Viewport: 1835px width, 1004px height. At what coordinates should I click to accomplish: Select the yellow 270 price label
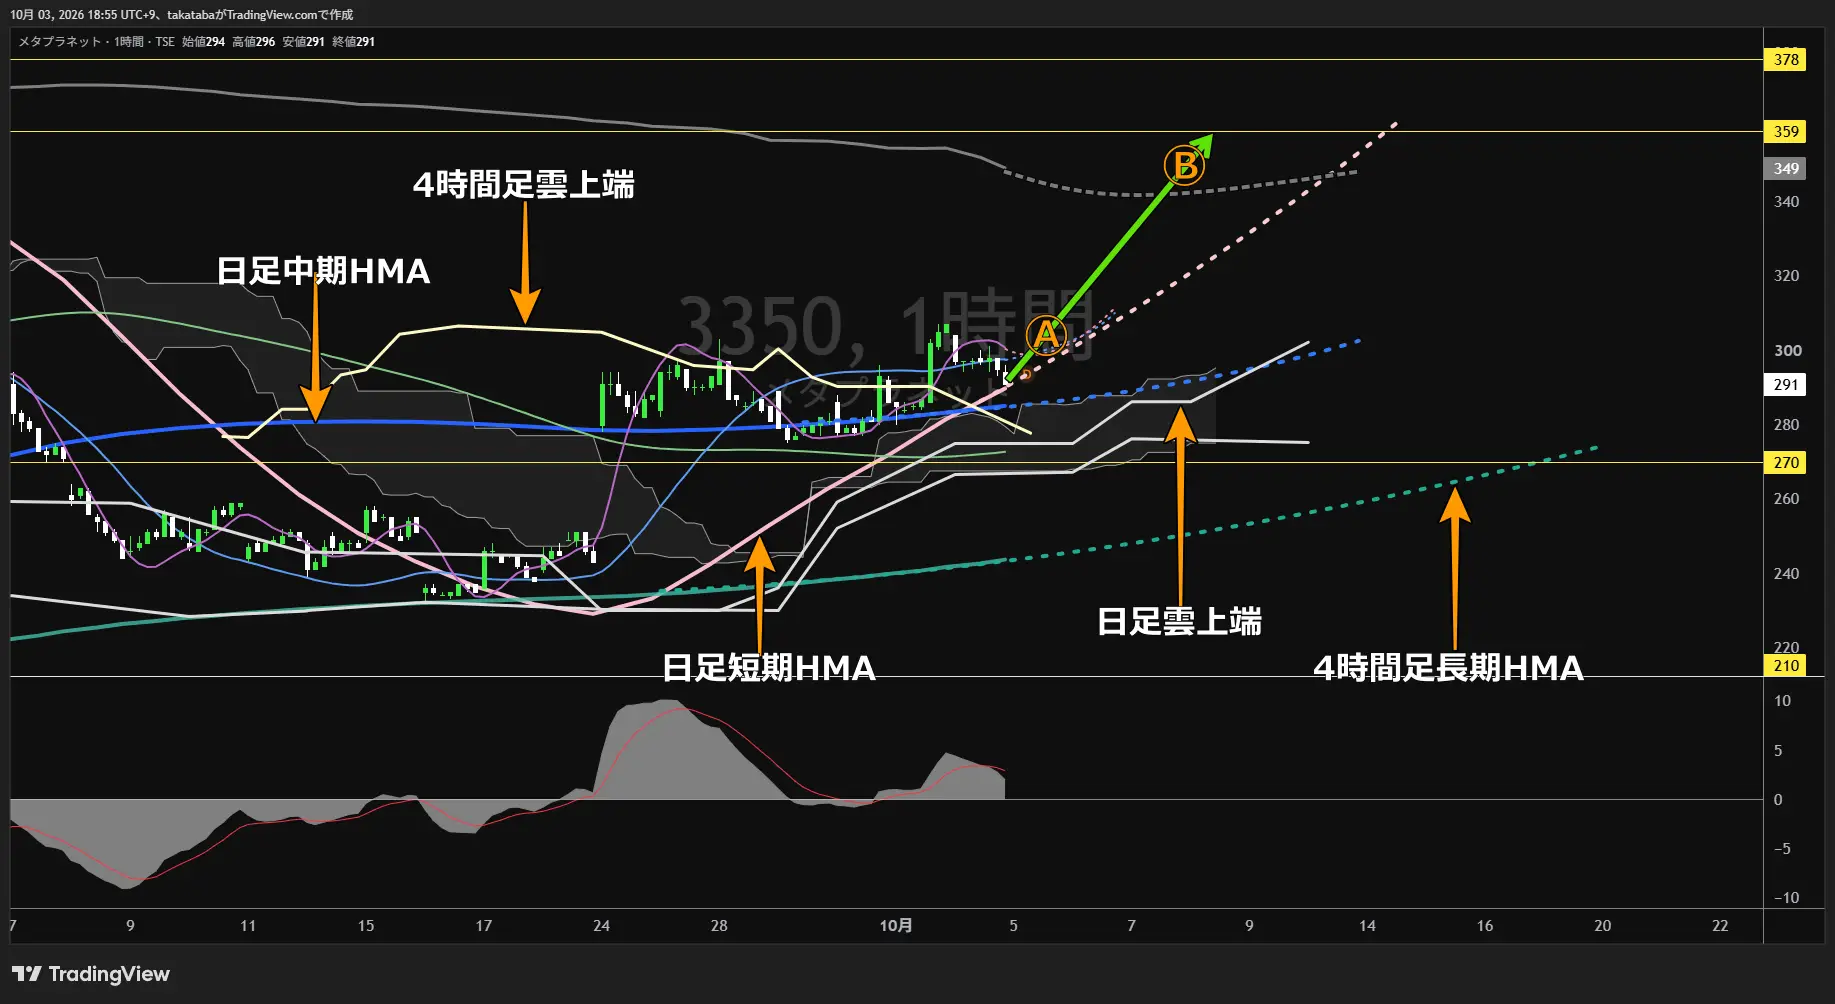(x=1786, y=462)
